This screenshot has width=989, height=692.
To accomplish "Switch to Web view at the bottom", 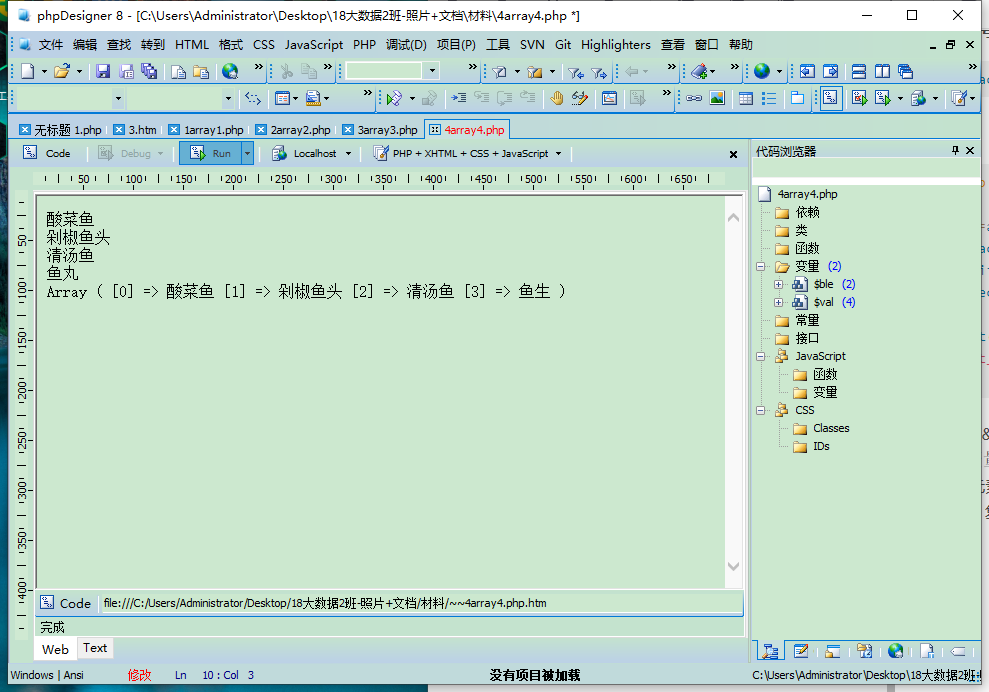I will [54, 648].
